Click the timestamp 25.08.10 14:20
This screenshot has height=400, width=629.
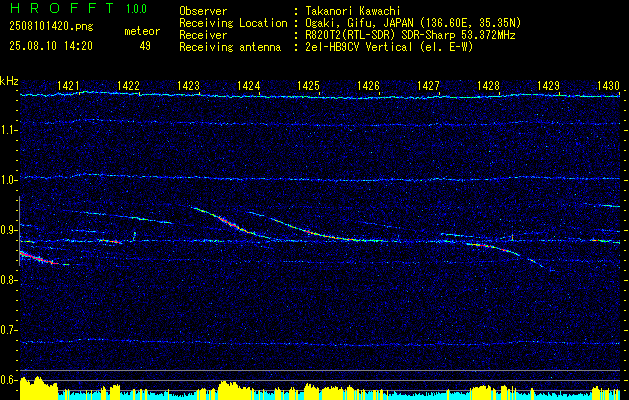(x=51, y=46)
